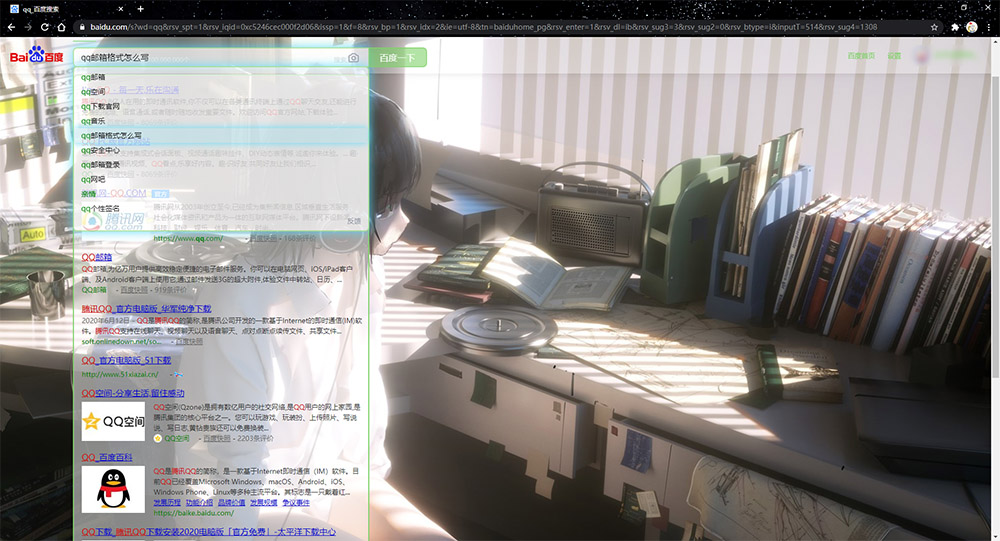Viewport: 1000px width, 541px height.
Task: Bookmark this page with star icon
Action: coord(934,27)
